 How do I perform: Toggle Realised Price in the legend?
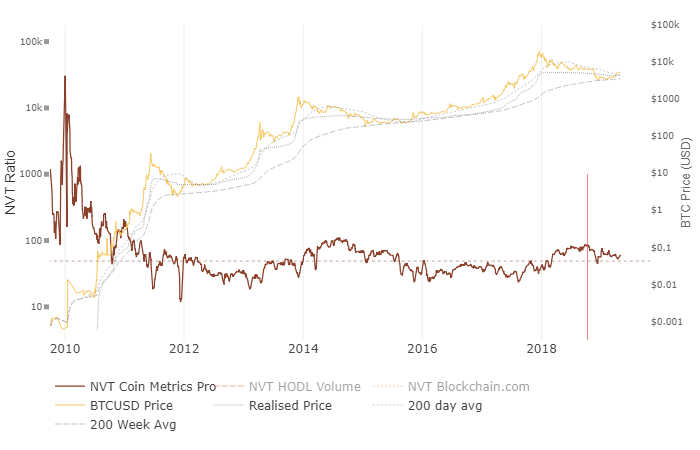coord(290,406)
